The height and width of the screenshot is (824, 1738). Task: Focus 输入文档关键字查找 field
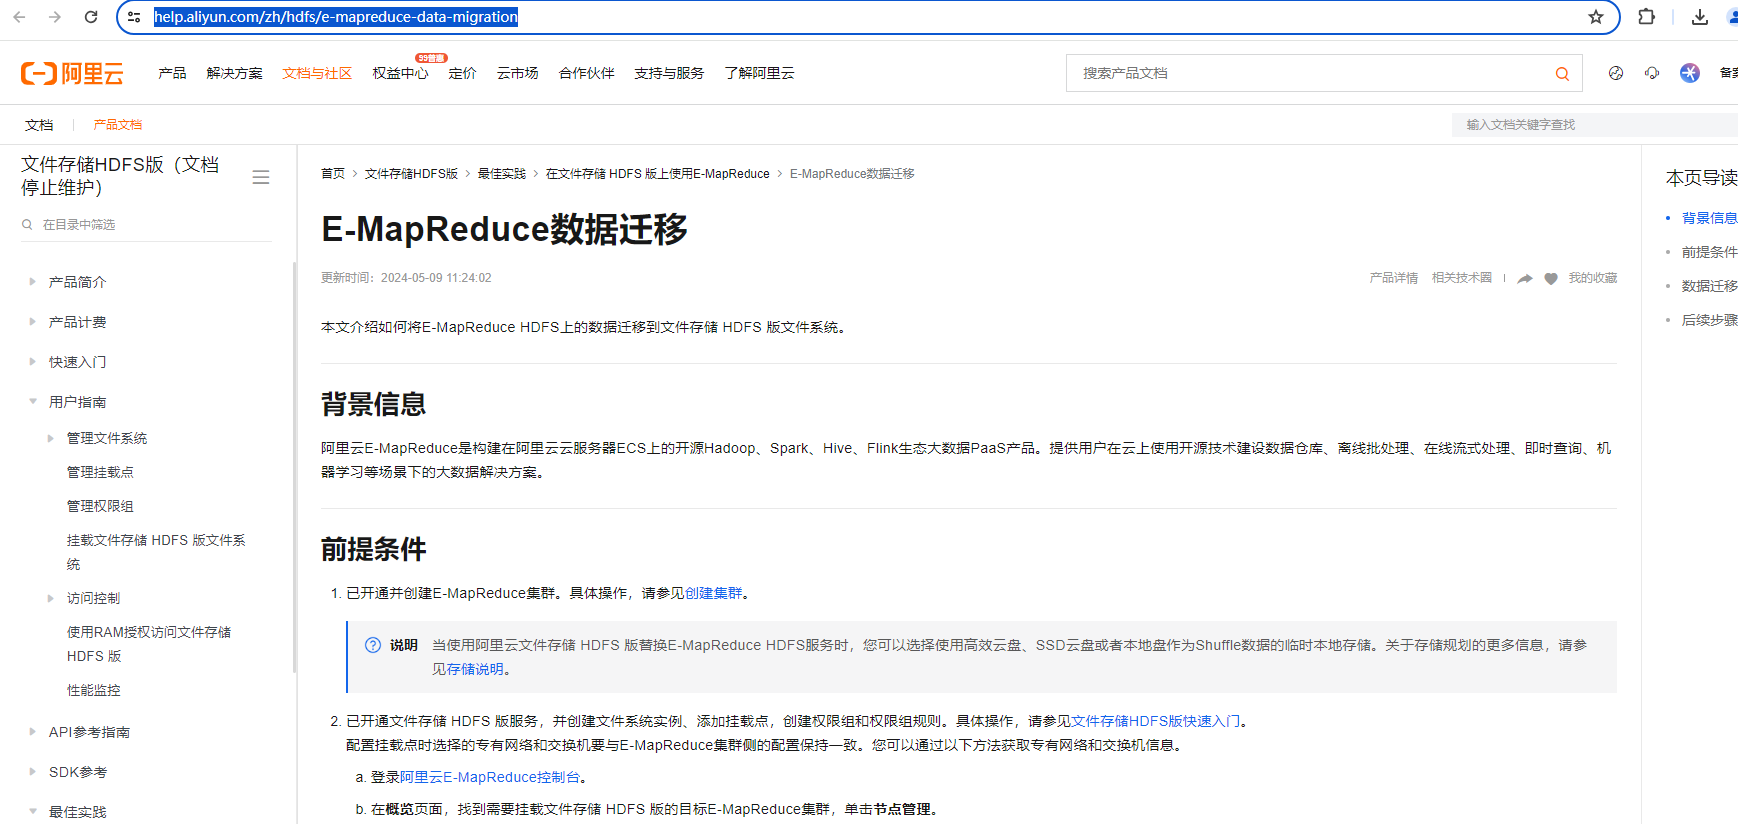pos(1595,125)
